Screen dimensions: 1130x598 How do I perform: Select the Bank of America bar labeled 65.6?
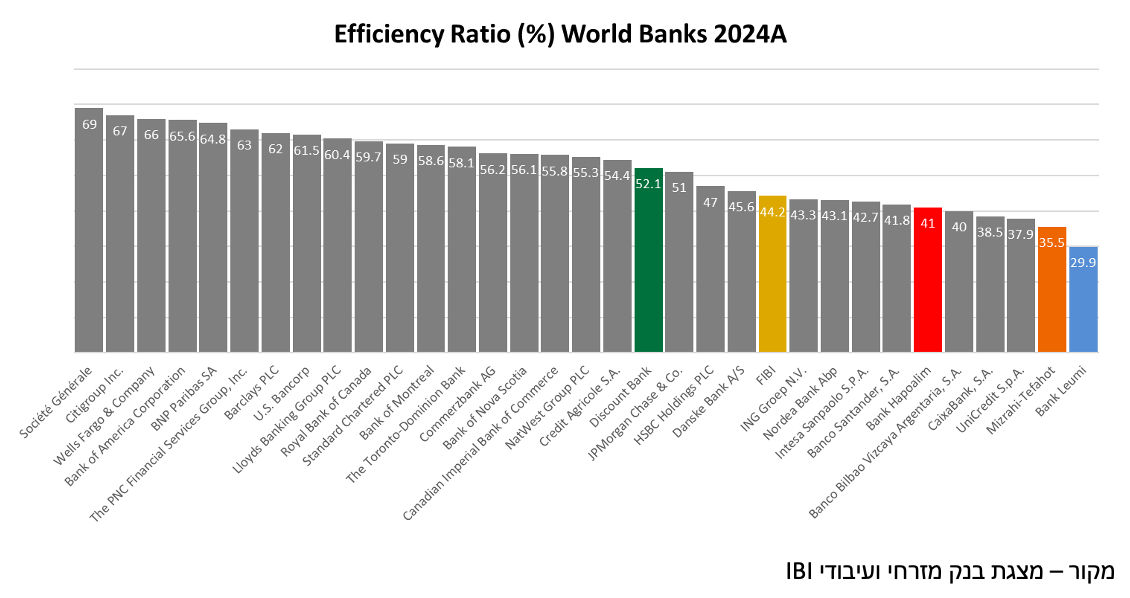(x=182, y=236)
